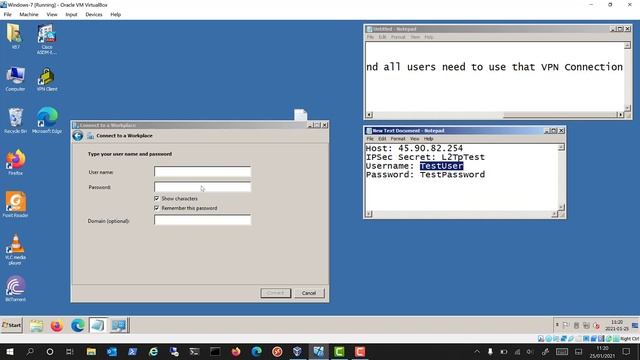Screen dimensions: 640x360
Task: Show hidden icons in host system tray
Action: tap(477, 351)
